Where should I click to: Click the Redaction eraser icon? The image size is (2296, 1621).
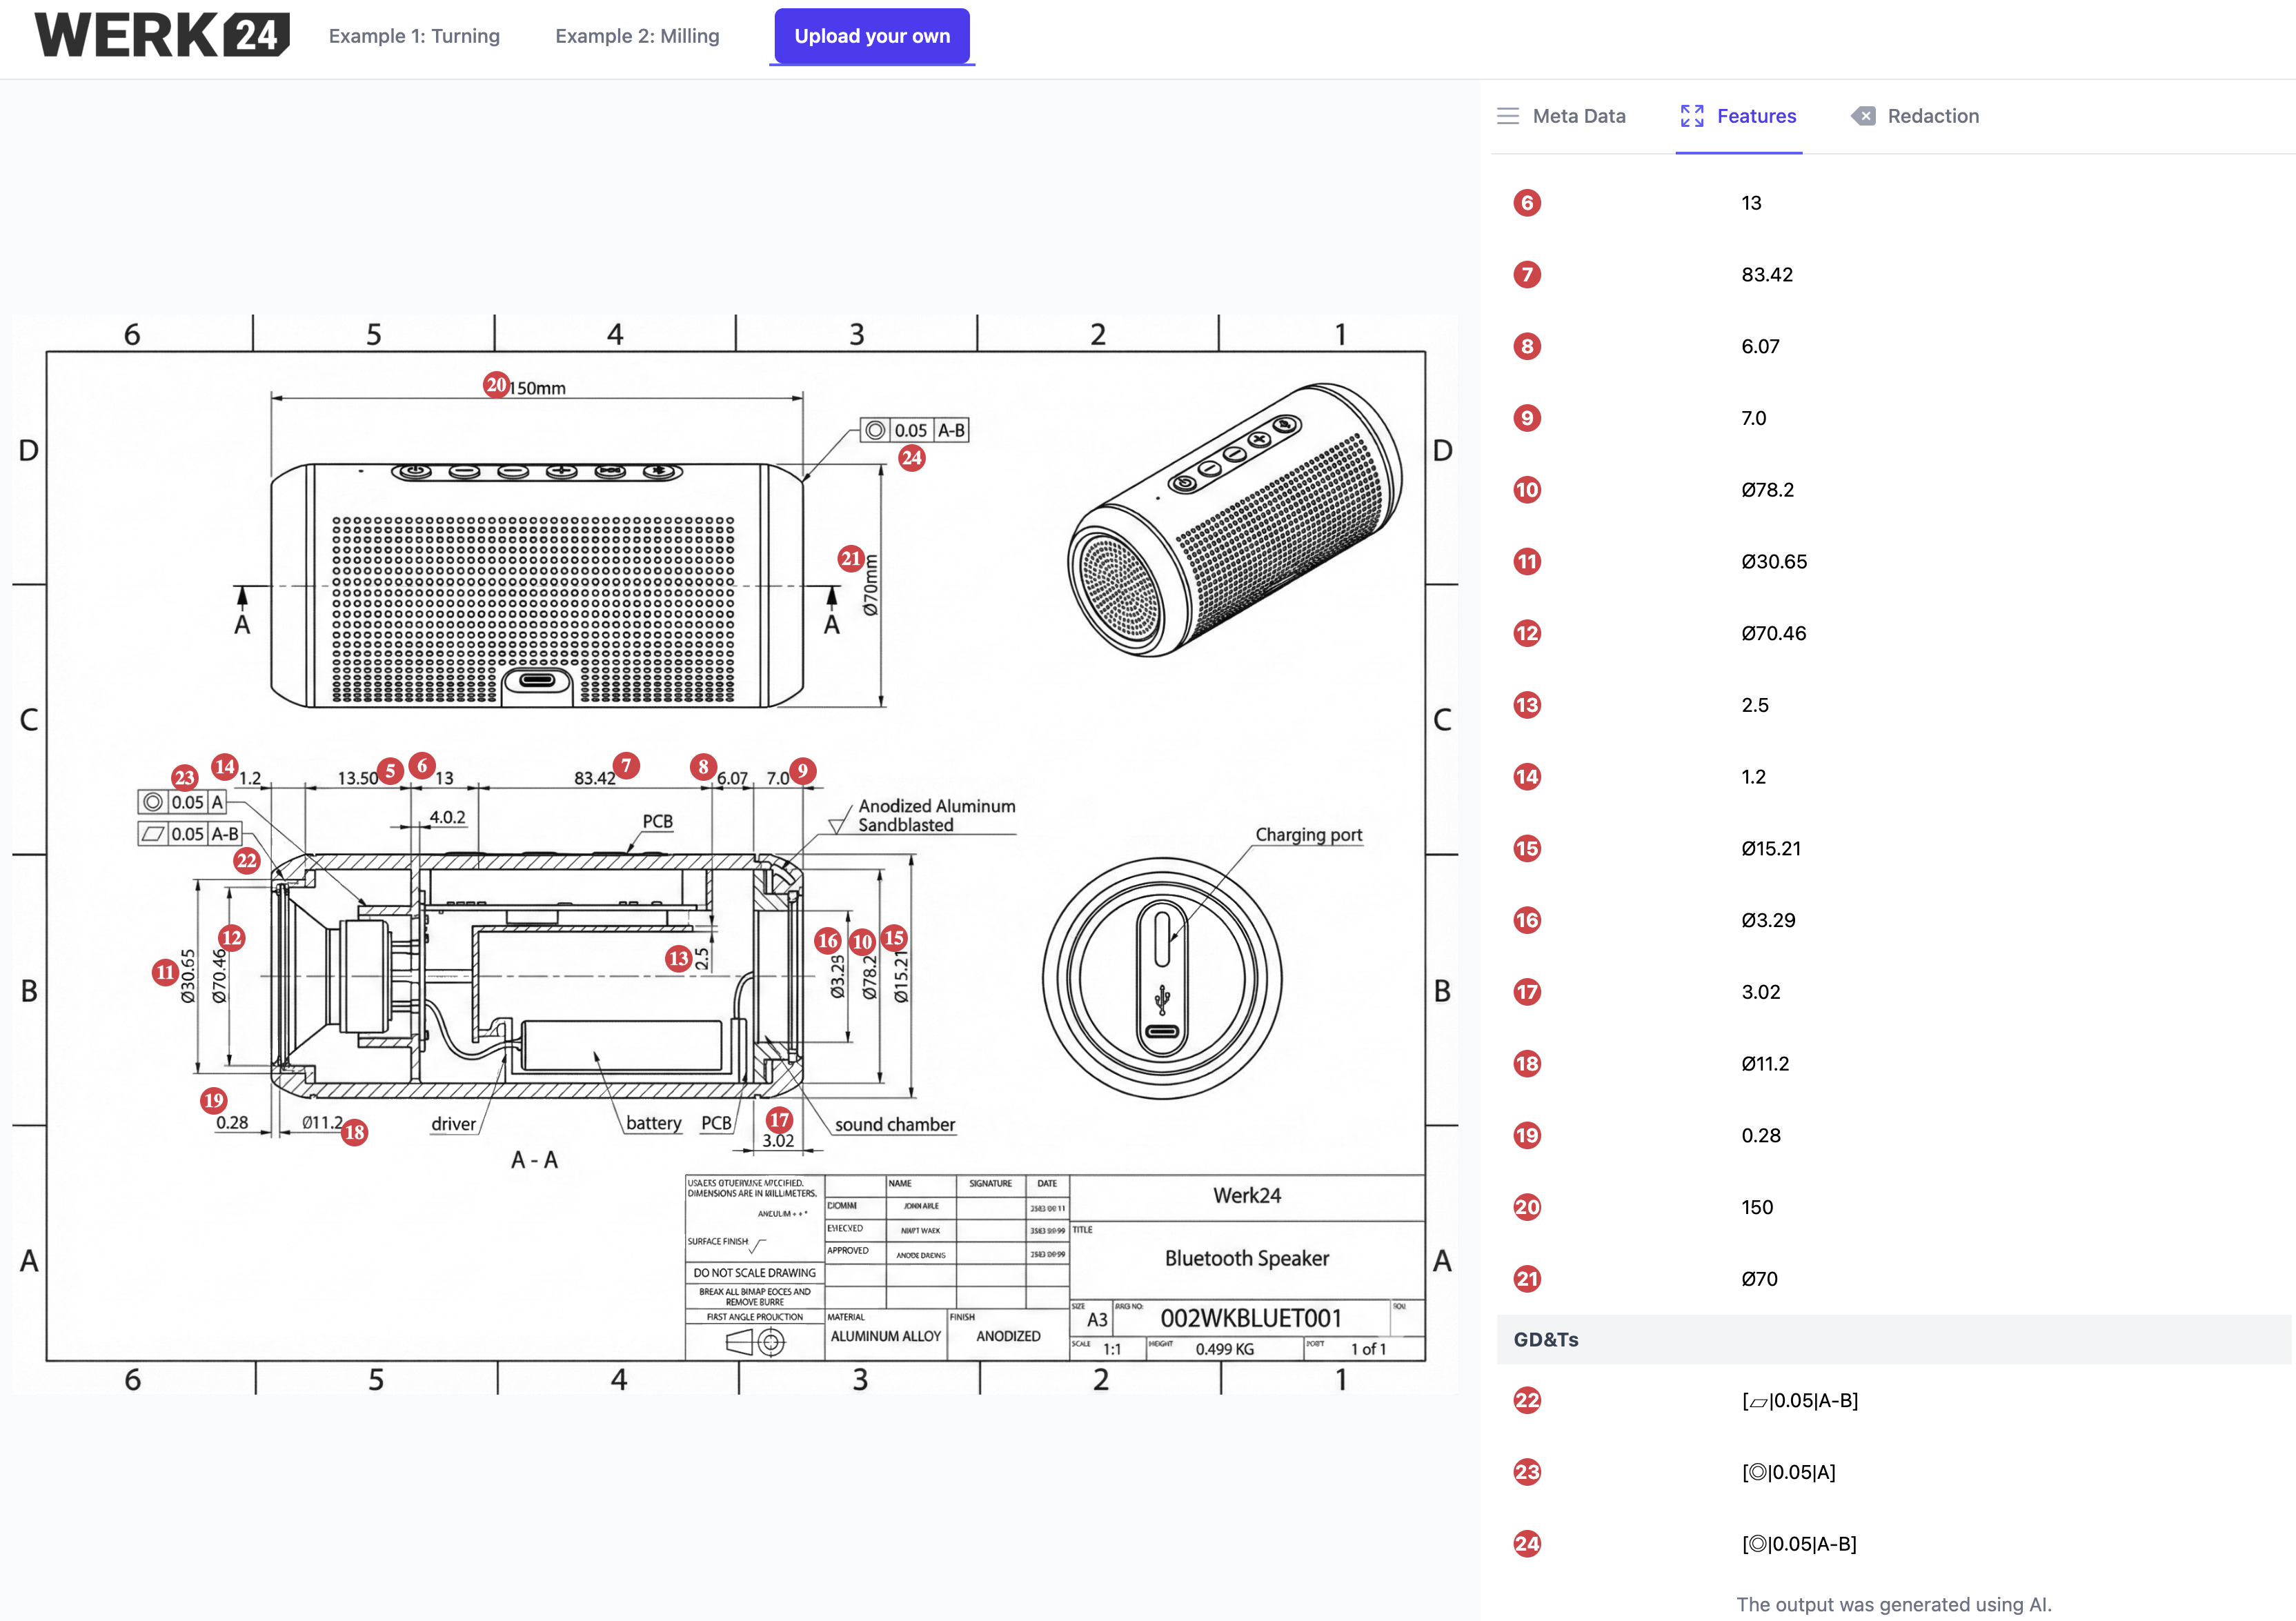click(1863, 116)
